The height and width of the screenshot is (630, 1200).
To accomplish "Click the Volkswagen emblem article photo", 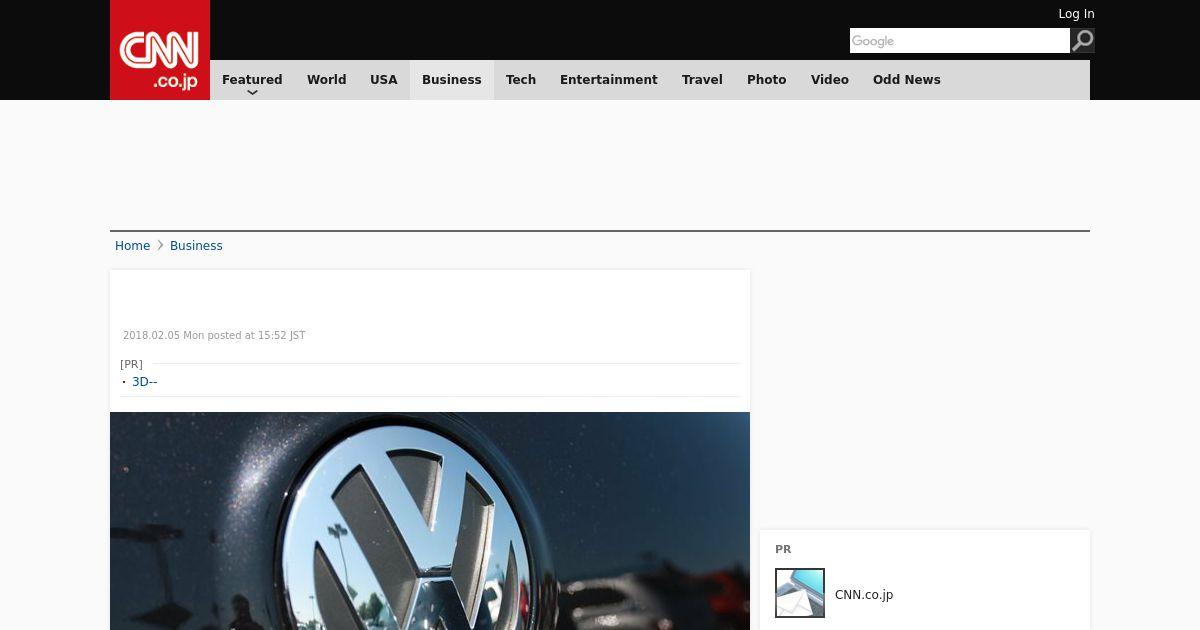I will [x=430, y=521].
